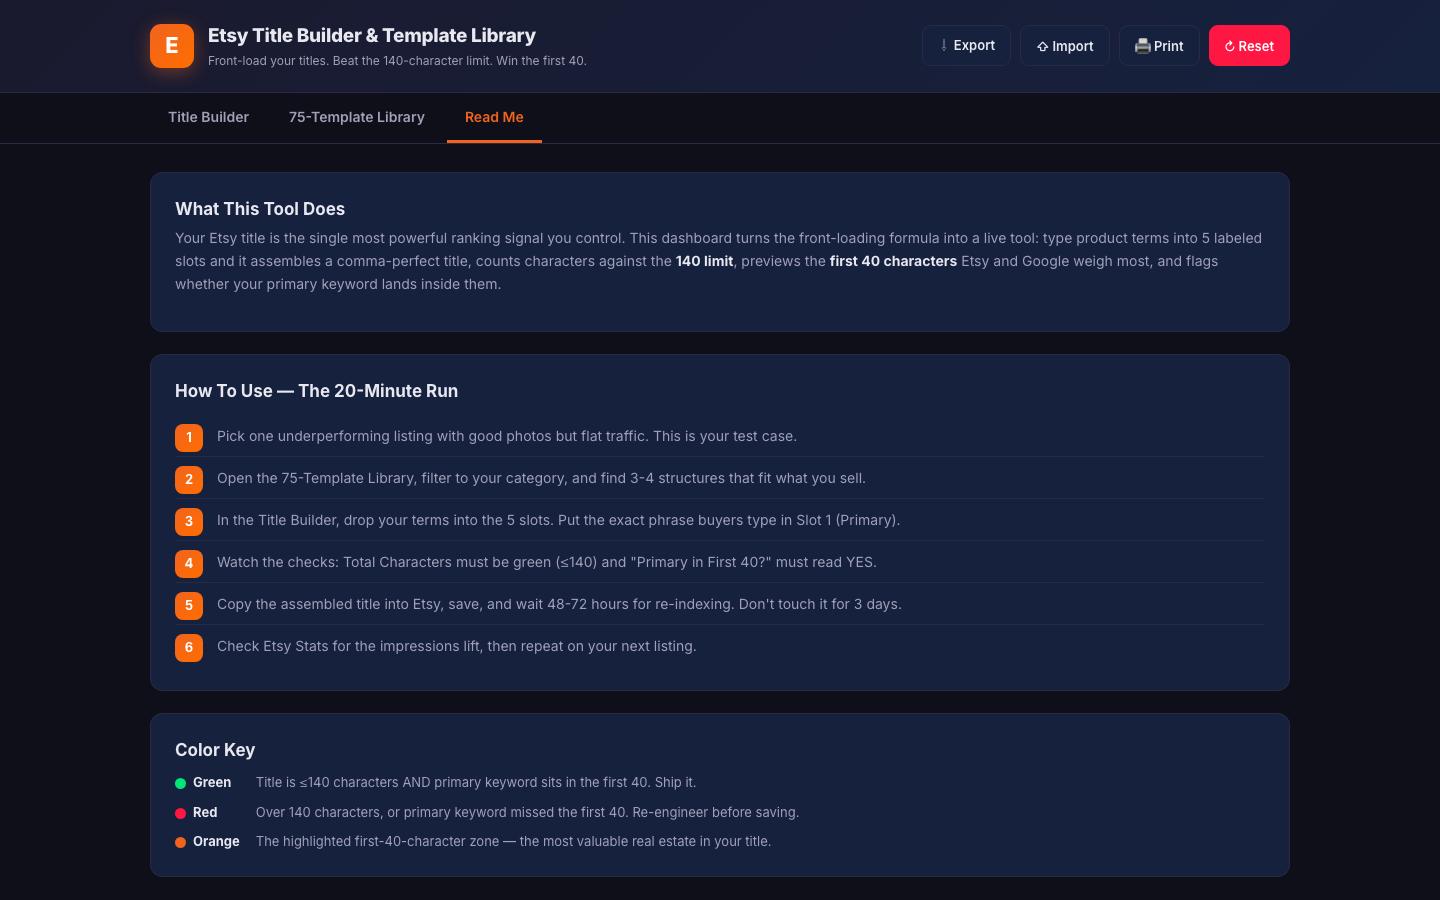Click the step 2 number badge

click(x=189, y=479)
